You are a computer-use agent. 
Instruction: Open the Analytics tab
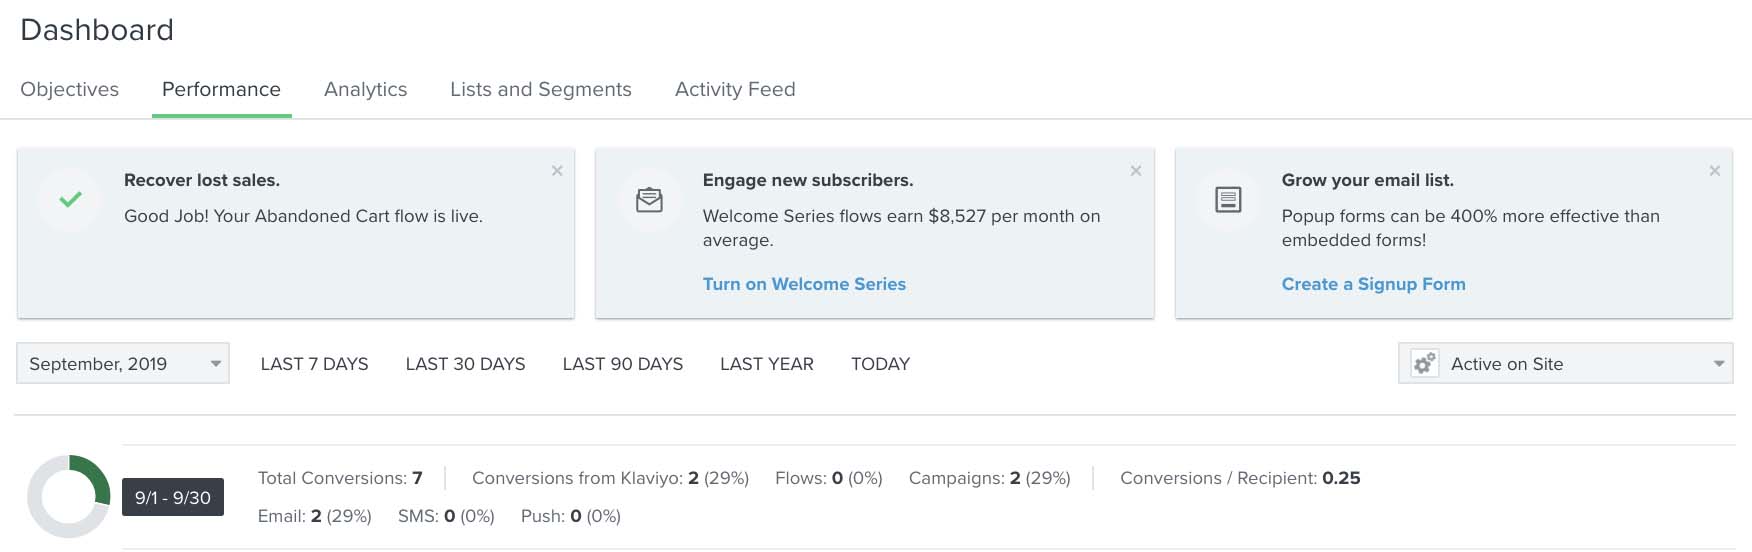[x=365, y=90]
